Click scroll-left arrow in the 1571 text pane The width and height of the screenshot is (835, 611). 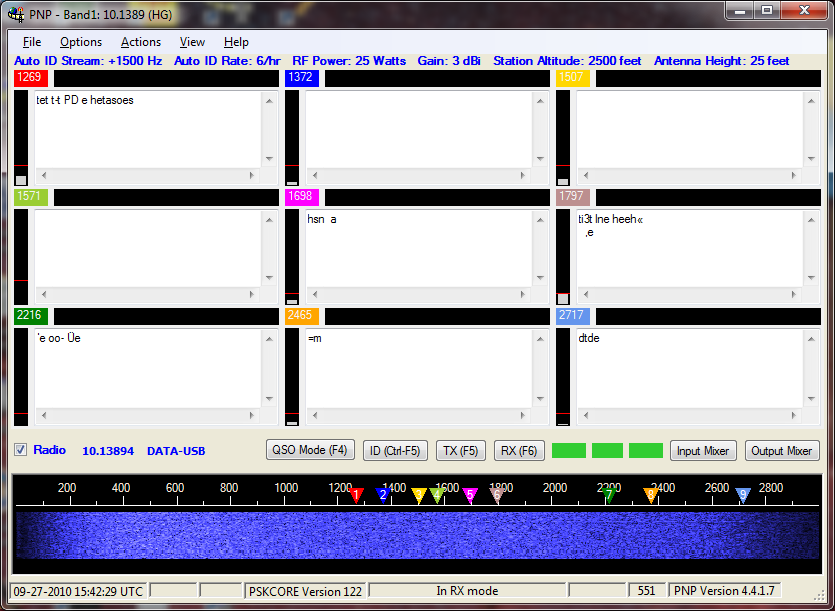pos(44,294)
